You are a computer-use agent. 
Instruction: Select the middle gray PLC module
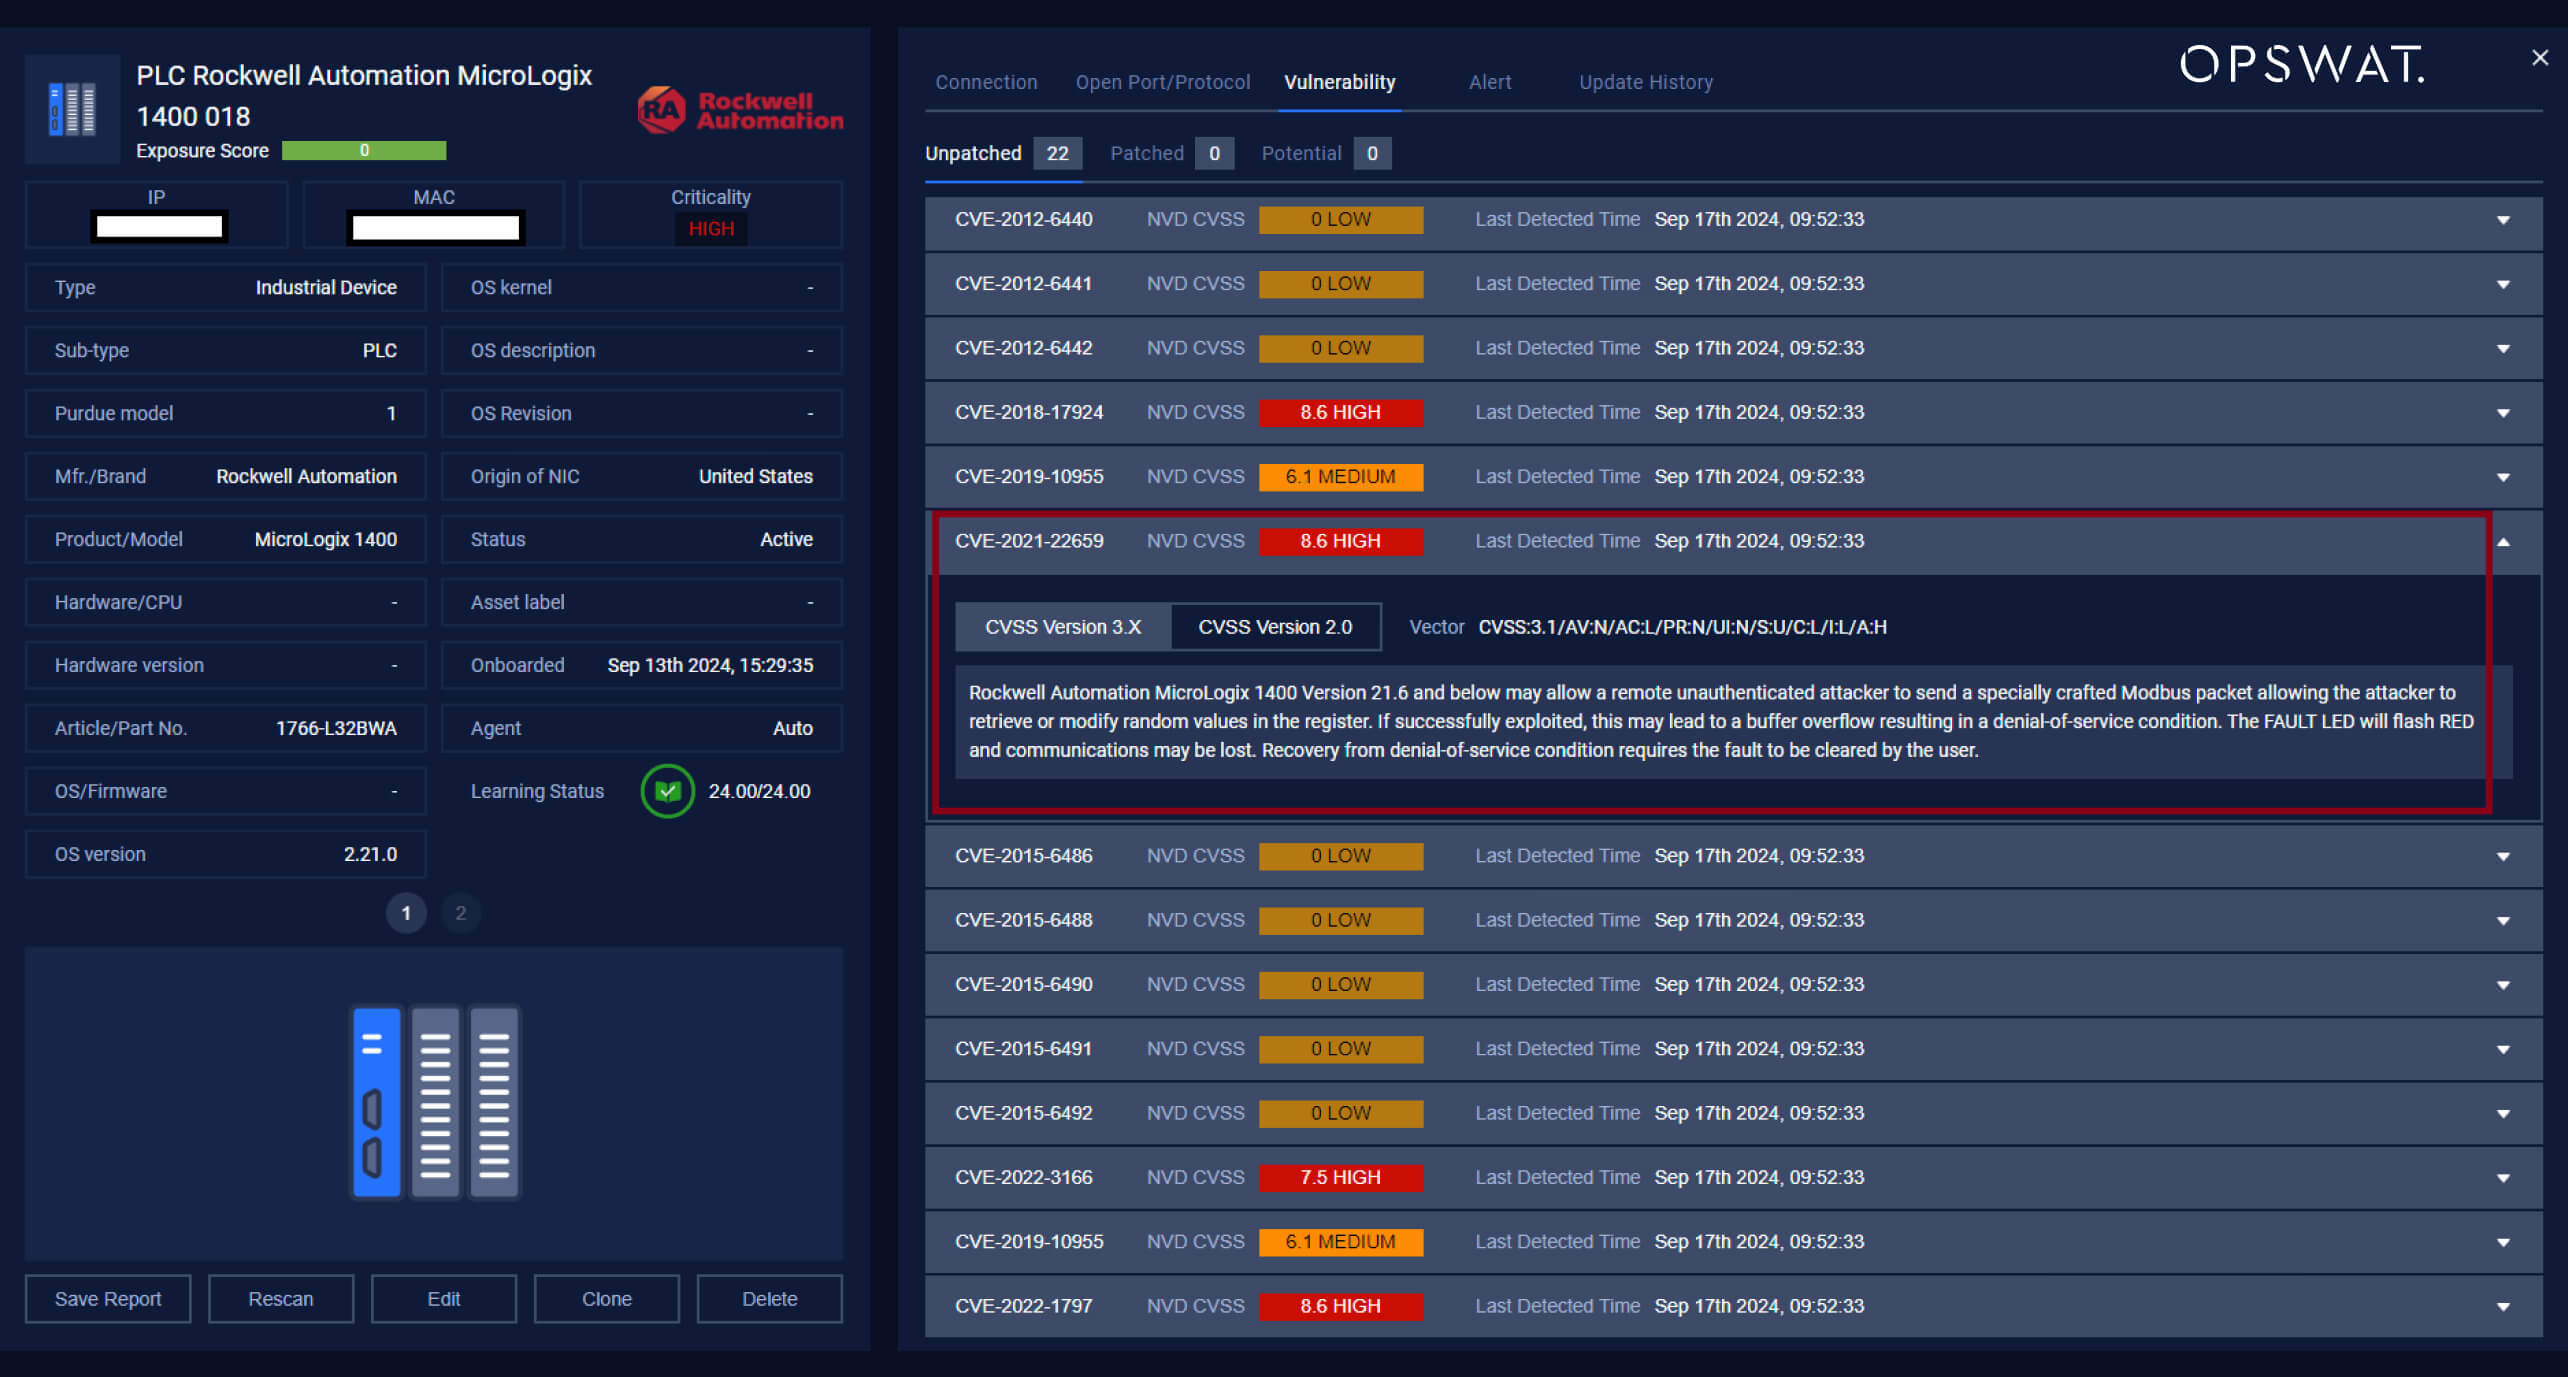(x=435, y=1101)
